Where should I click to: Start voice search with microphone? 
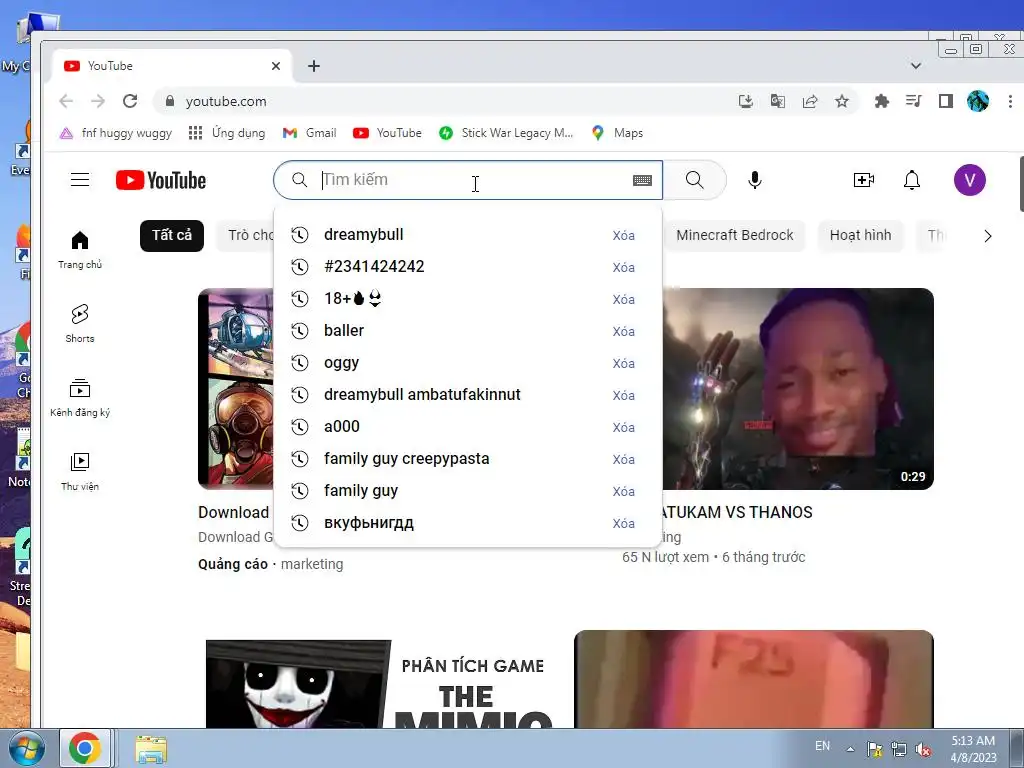click(x=754, y=180)
